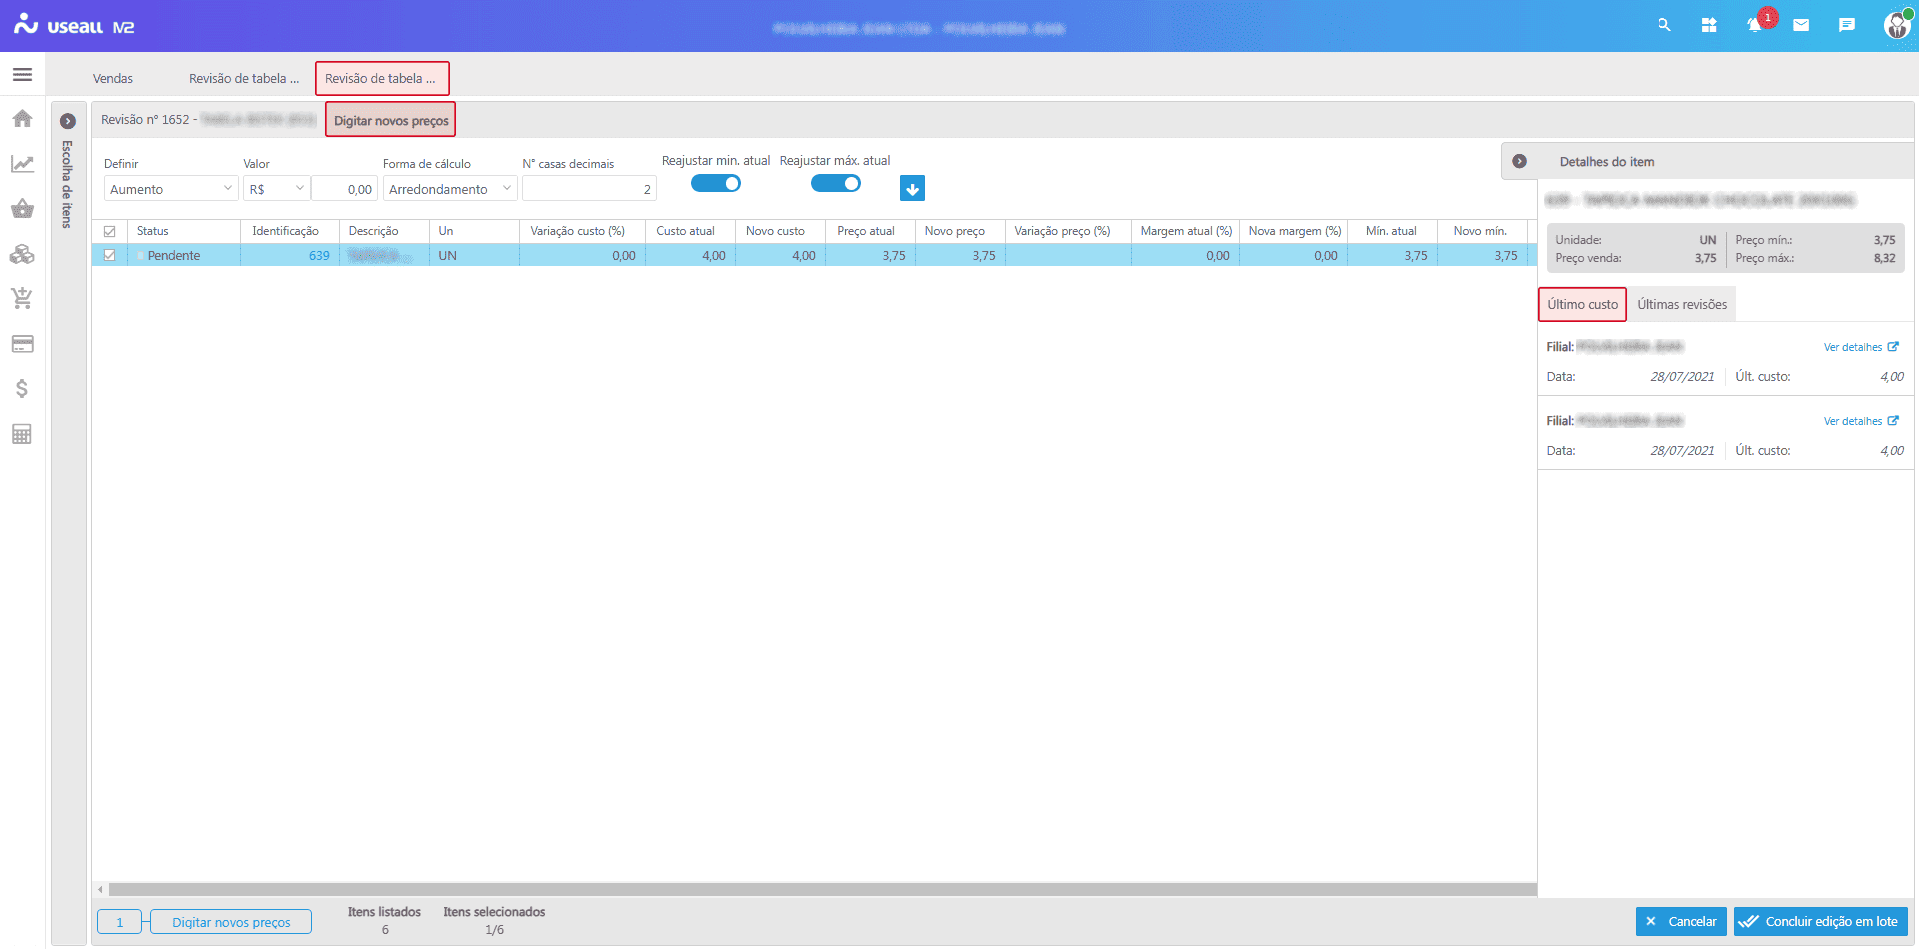Click the blue apply down-arrow button
Screen dimensions: 1919x949
(912, 189)
